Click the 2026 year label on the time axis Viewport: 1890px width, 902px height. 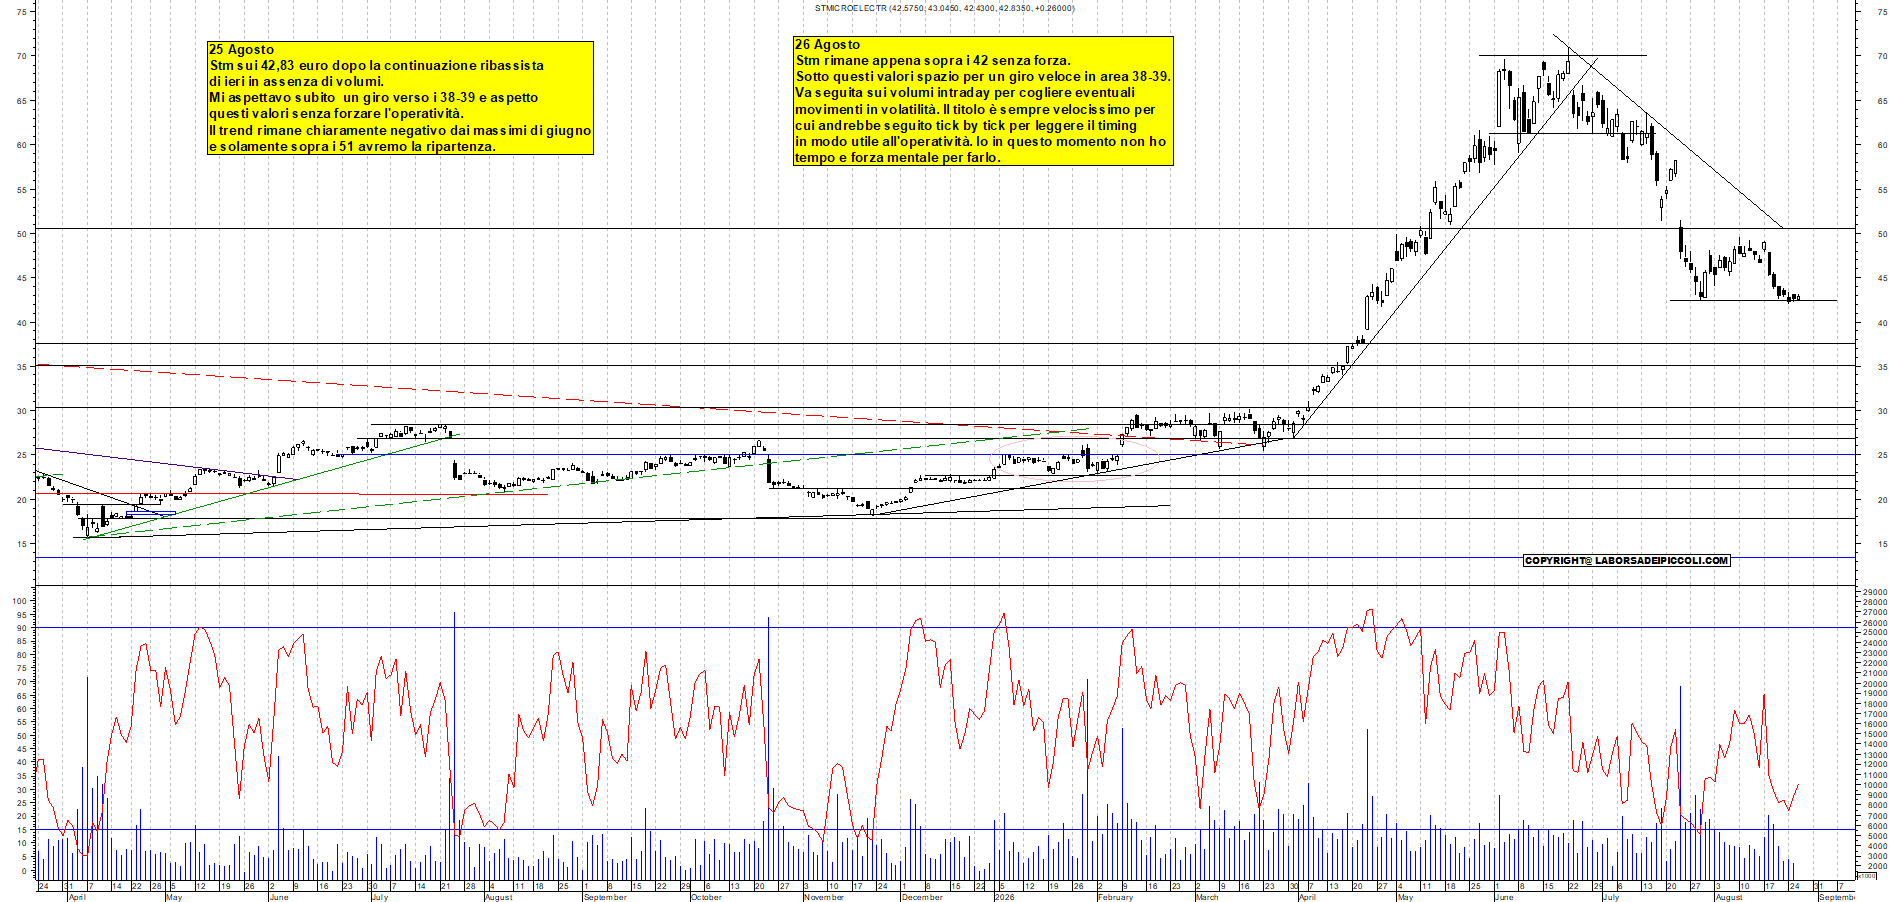[1004, 897]
